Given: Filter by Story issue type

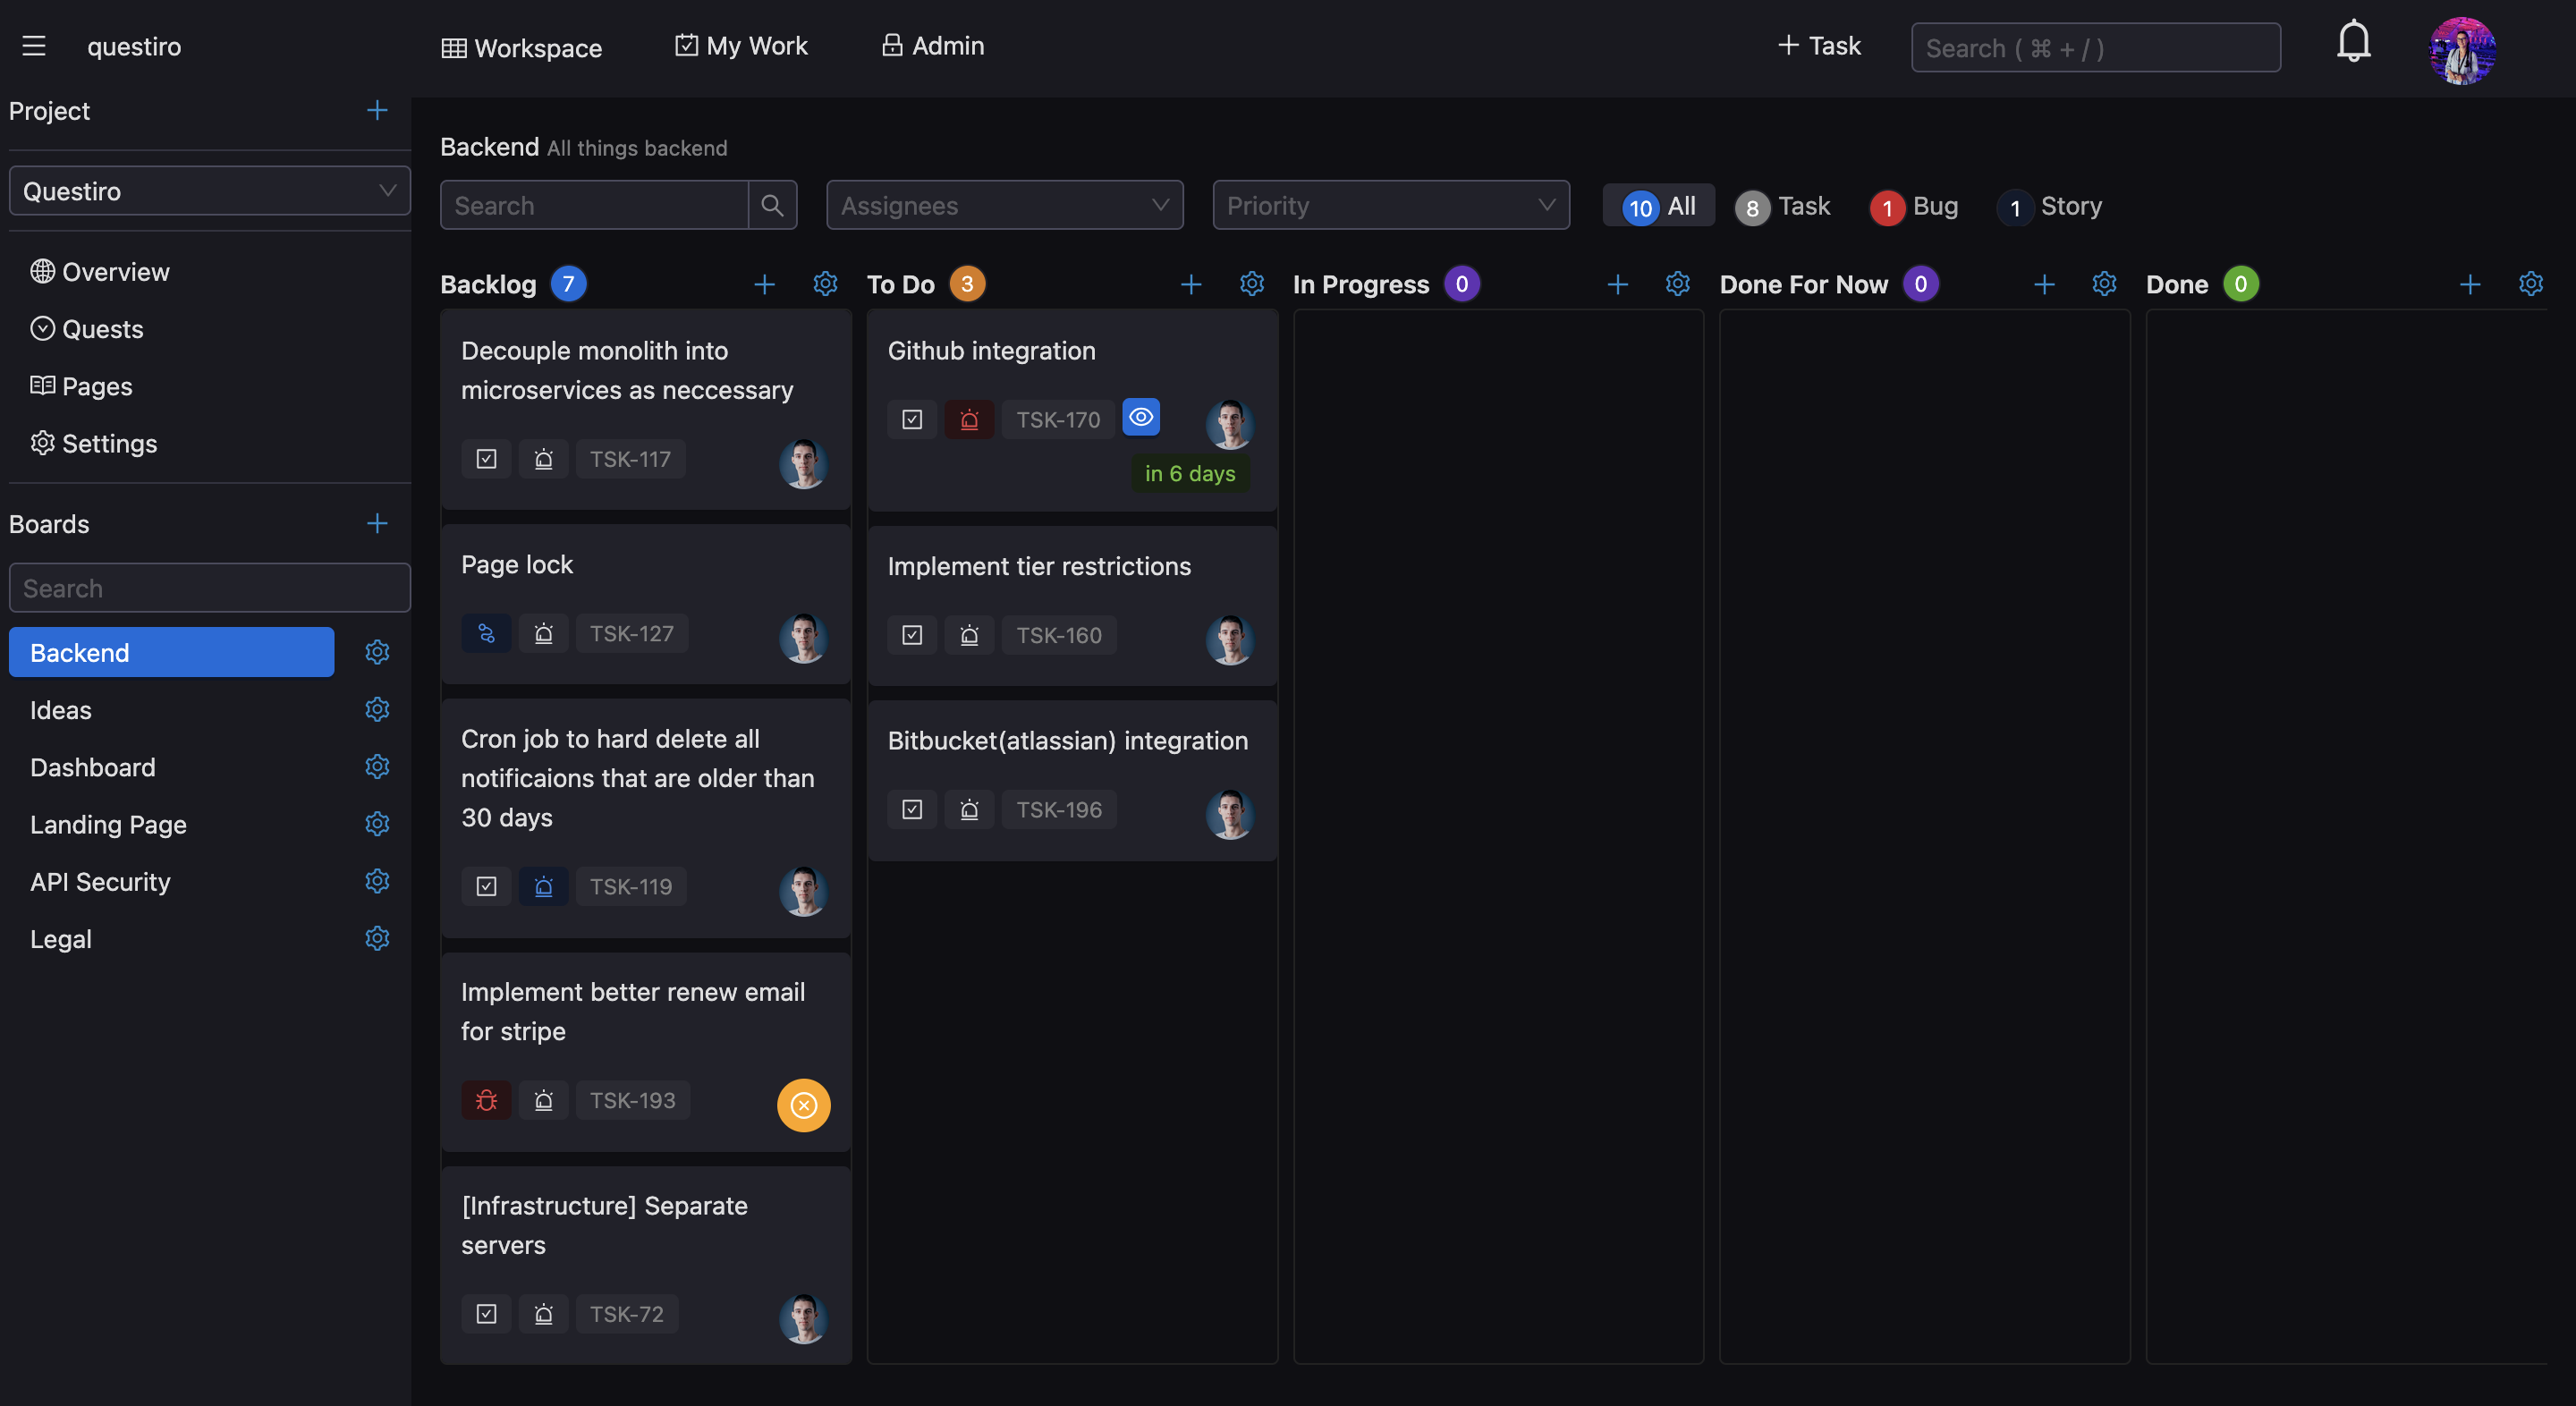Looking at the screenshot, I should point(2049,206).
